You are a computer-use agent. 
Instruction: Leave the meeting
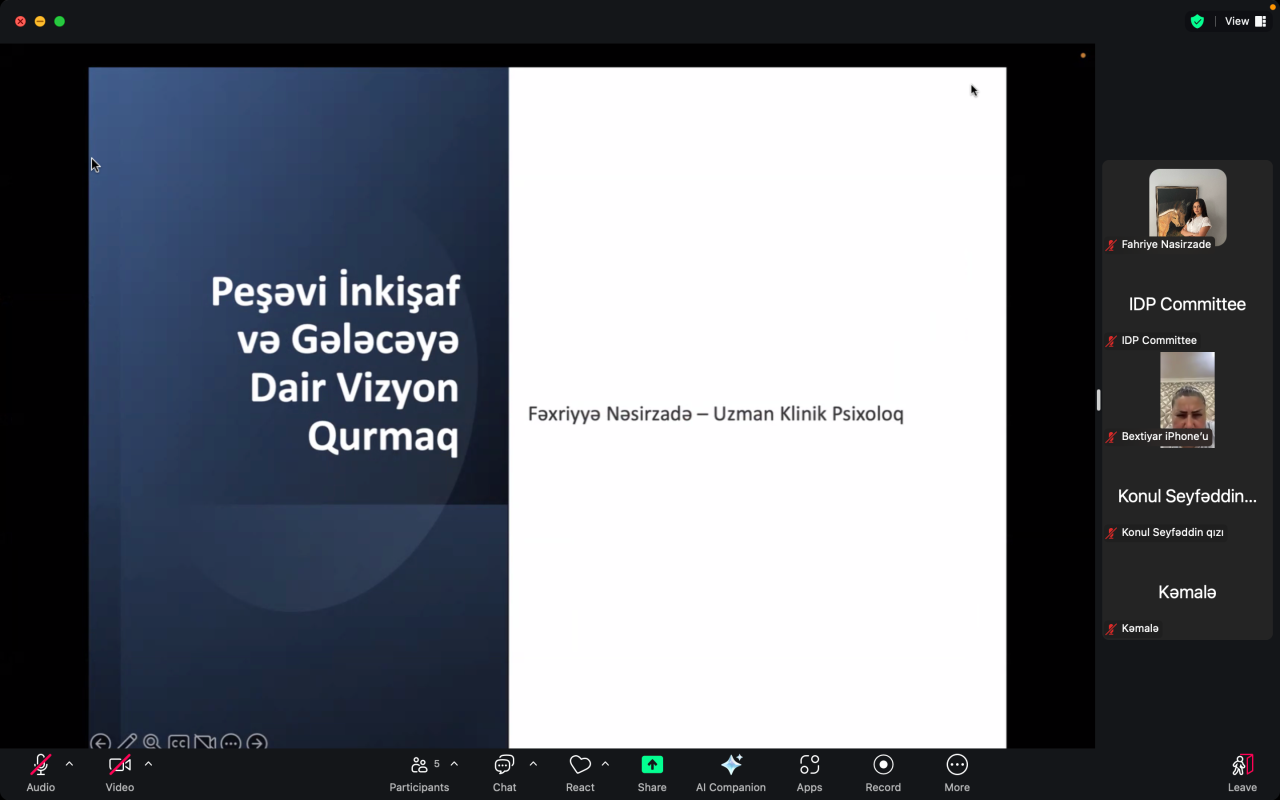pyautogui.click(x=1242, y=772)
